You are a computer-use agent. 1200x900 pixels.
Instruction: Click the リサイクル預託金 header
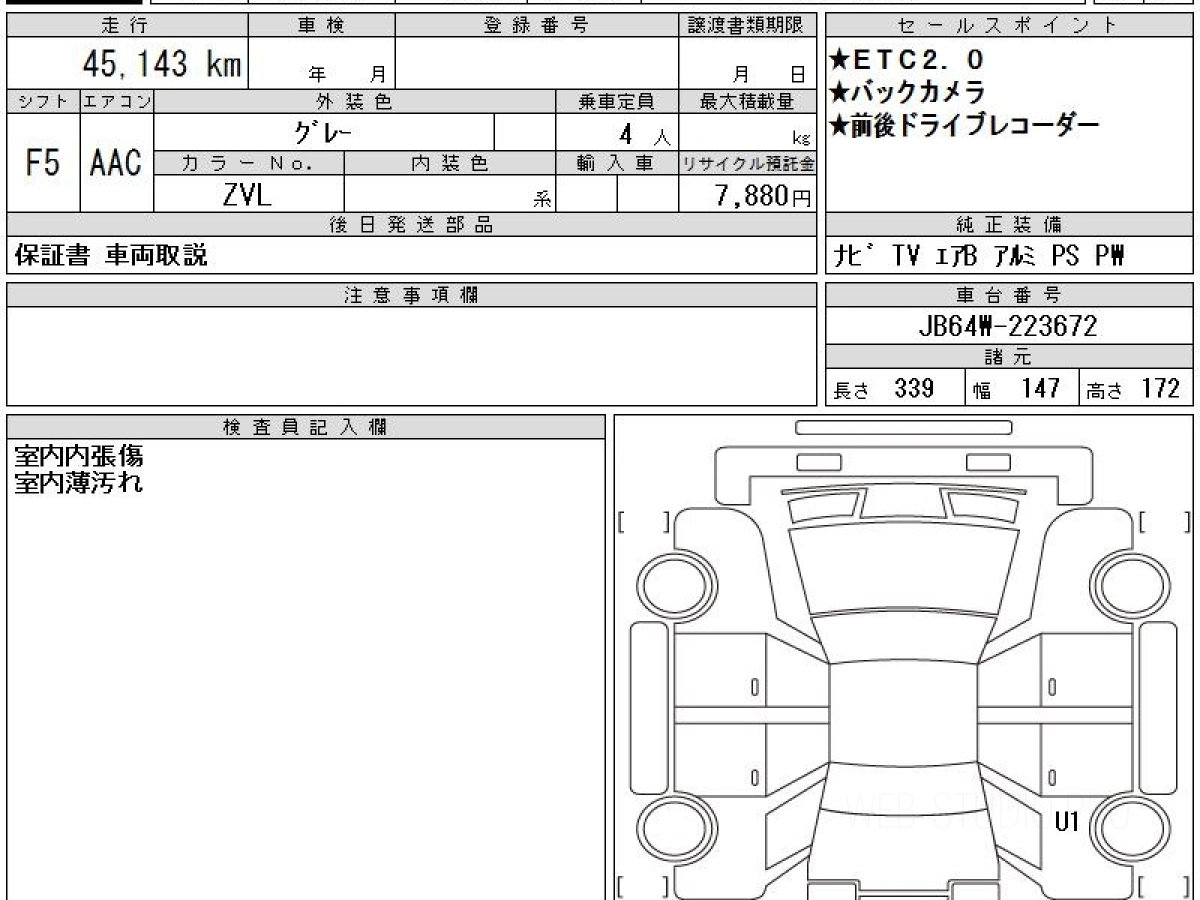click(747, 163)
